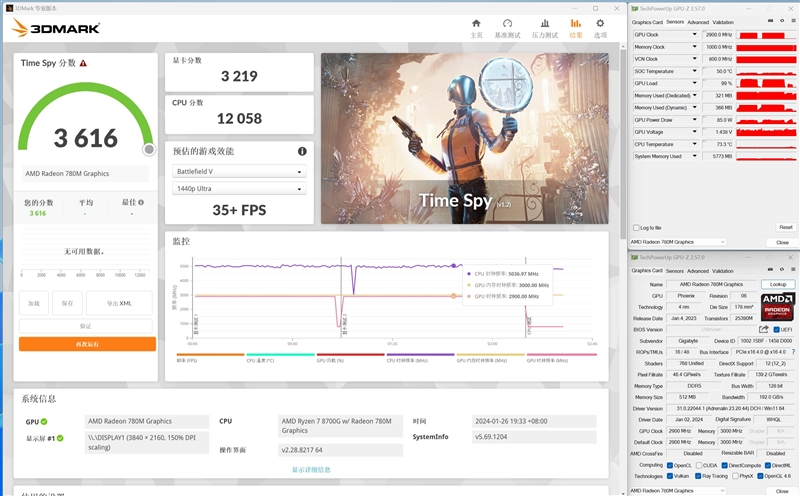Toggle the CUDA checkbox
This screenshot has width=800, height=496.
pyautogui.click(x=699, y=465)
